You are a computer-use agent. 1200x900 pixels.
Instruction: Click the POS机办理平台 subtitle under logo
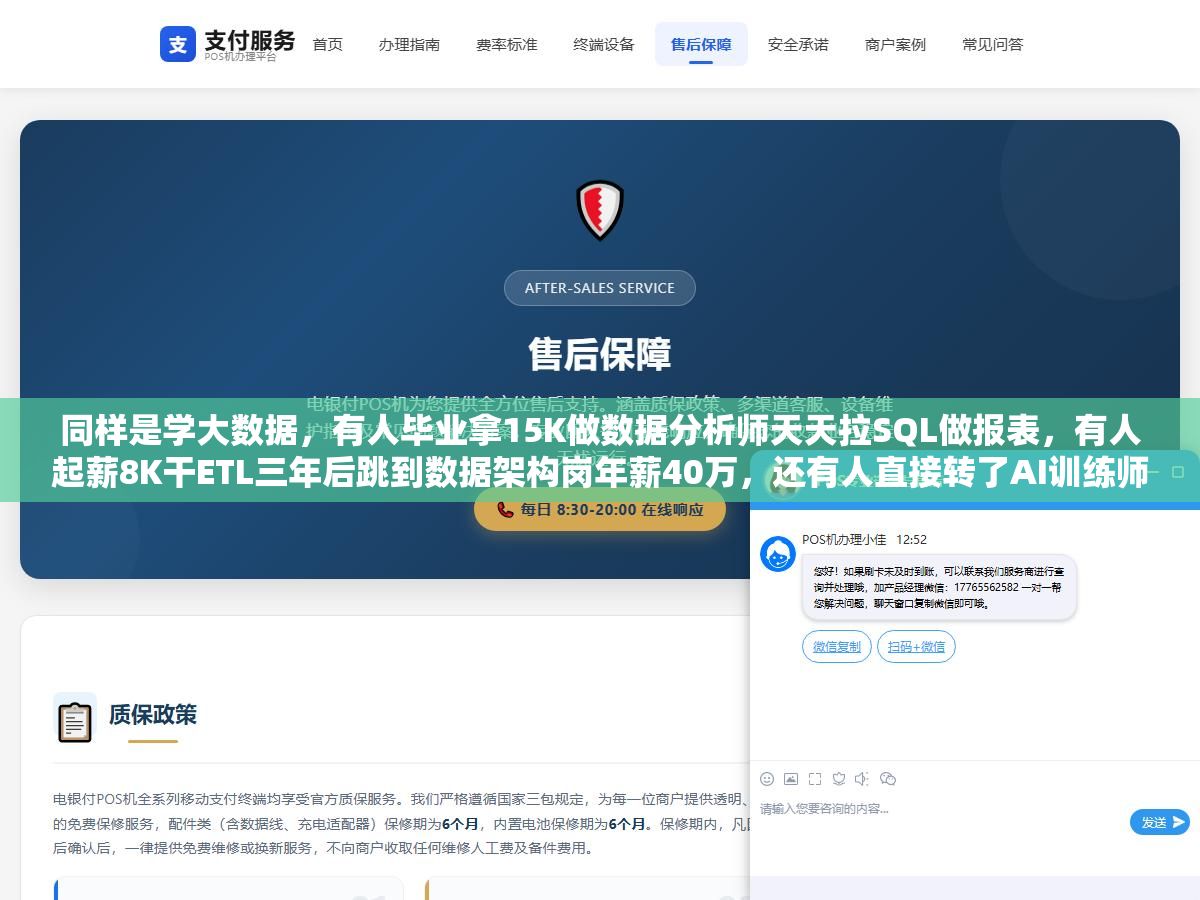coord(241,57)
